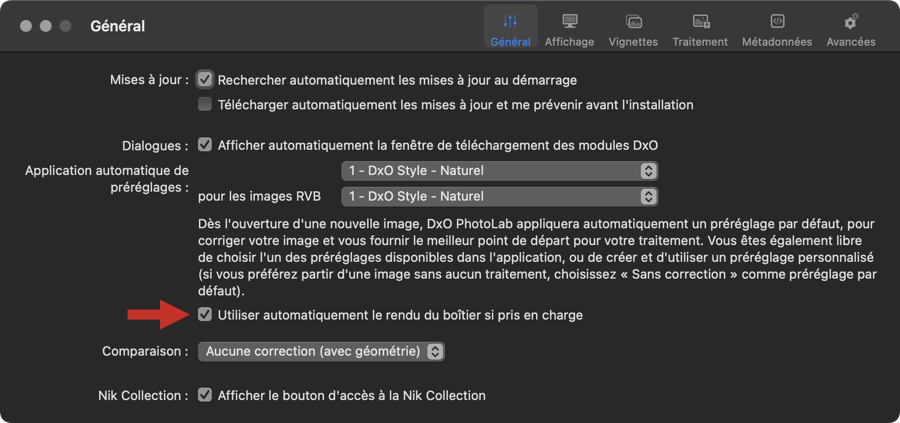Uncheck the Nik Collection access button option

[x=205, y=395]
